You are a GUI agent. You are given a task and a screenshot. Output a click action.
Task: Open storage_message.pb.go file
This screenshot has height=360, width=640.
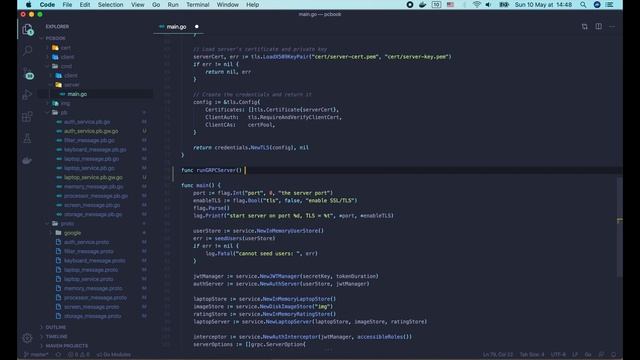pos(96,214)
